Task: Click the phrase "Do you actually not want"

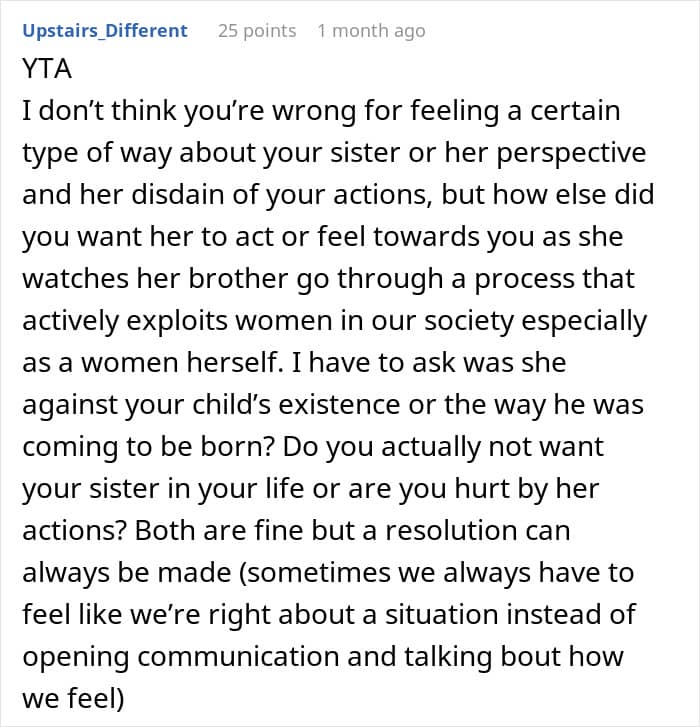Action: 443,447
